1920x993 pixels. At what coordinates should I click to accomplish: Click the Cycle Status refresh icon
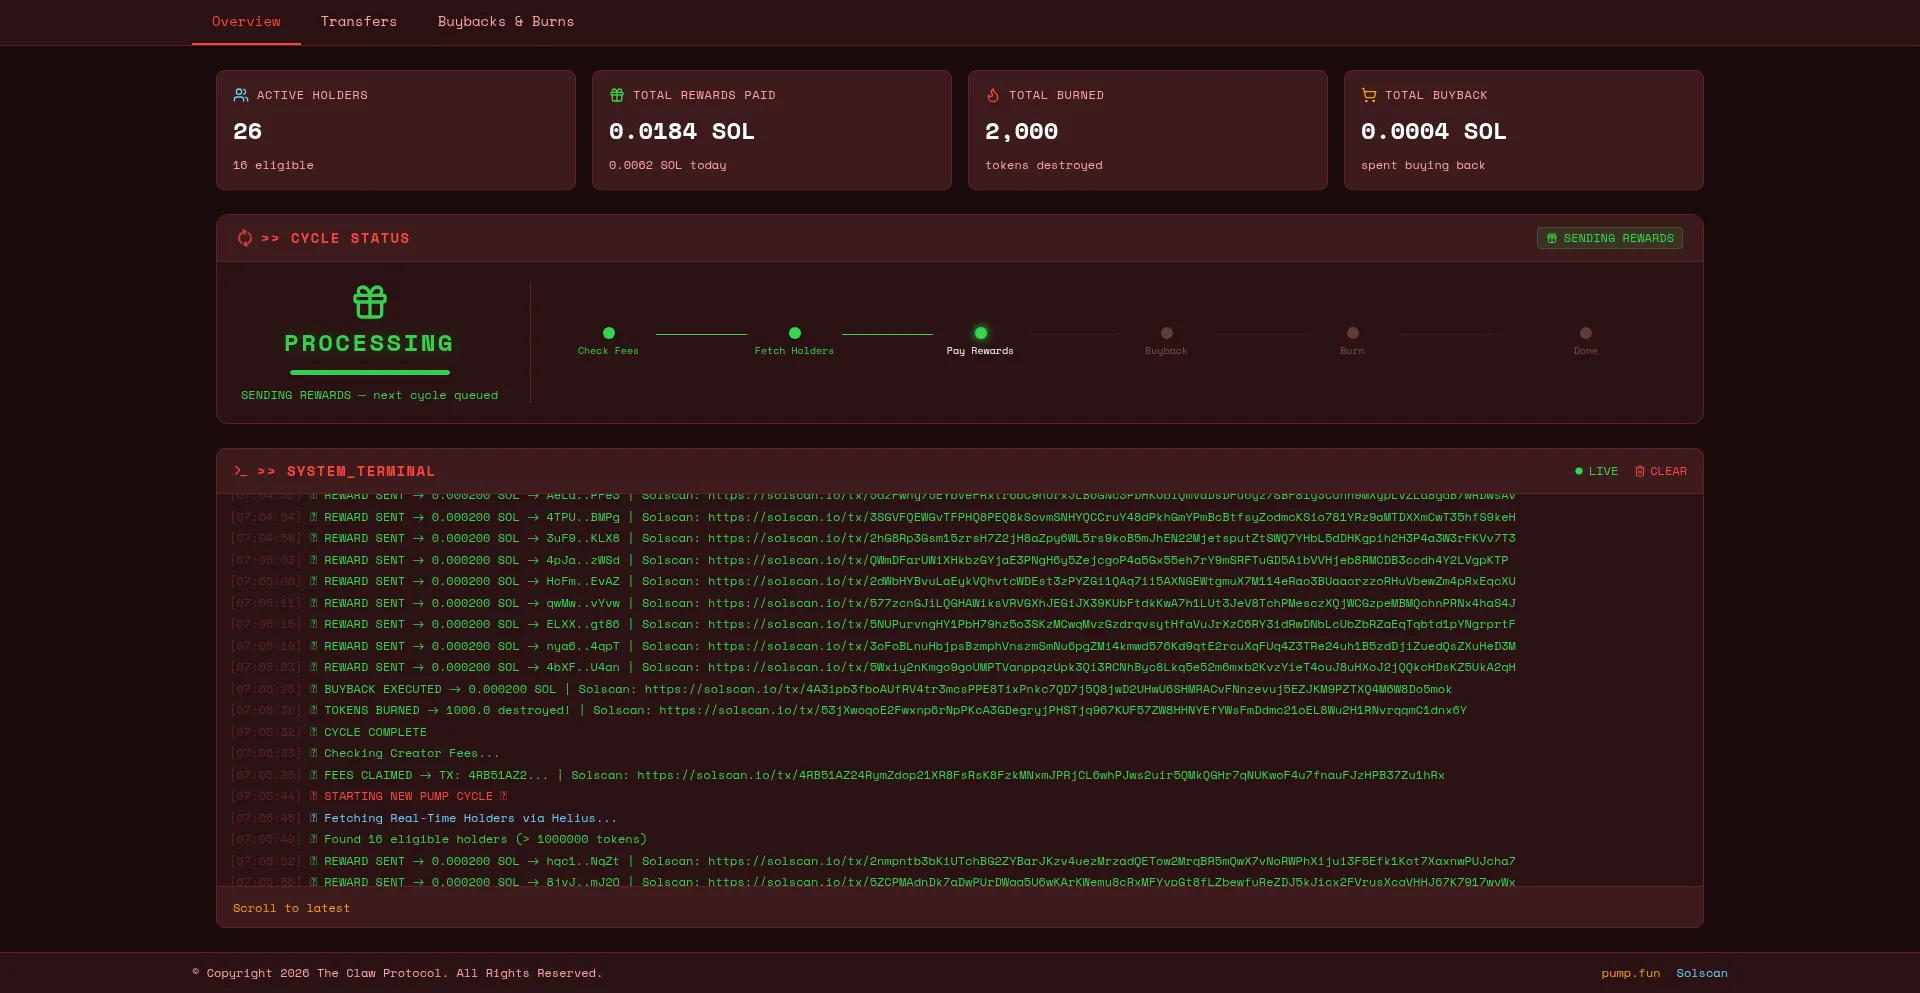pyautogui.click(x=245, y=238)
